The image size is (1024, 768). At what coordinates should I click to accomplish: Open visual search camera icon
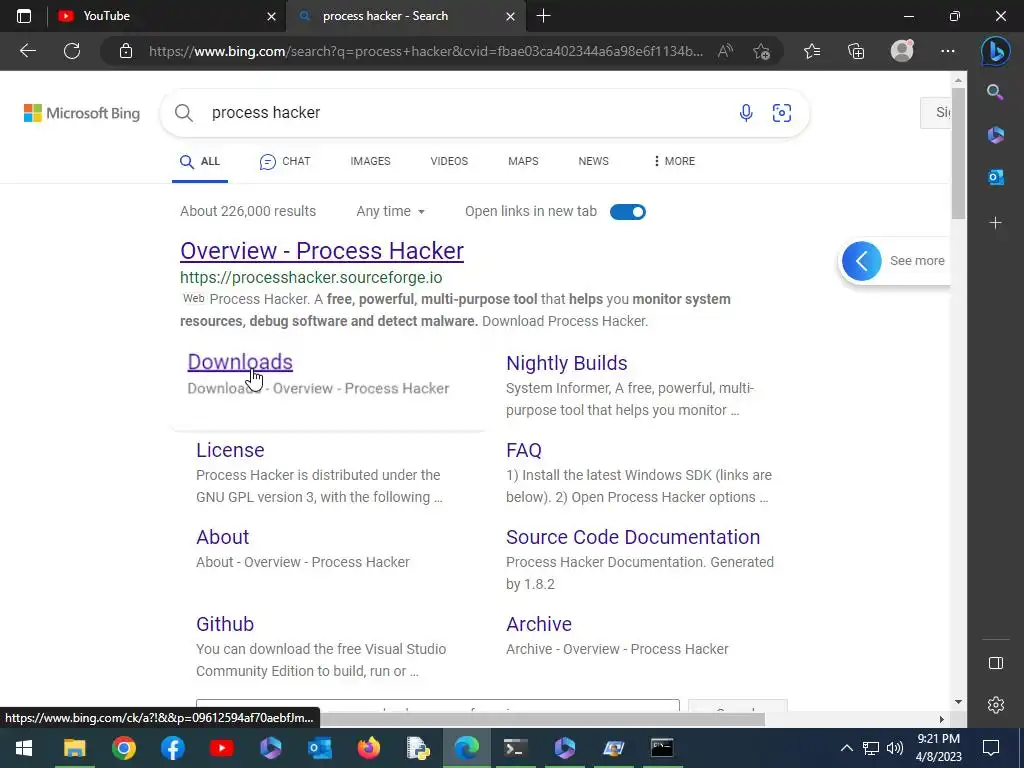pos(782,113)
